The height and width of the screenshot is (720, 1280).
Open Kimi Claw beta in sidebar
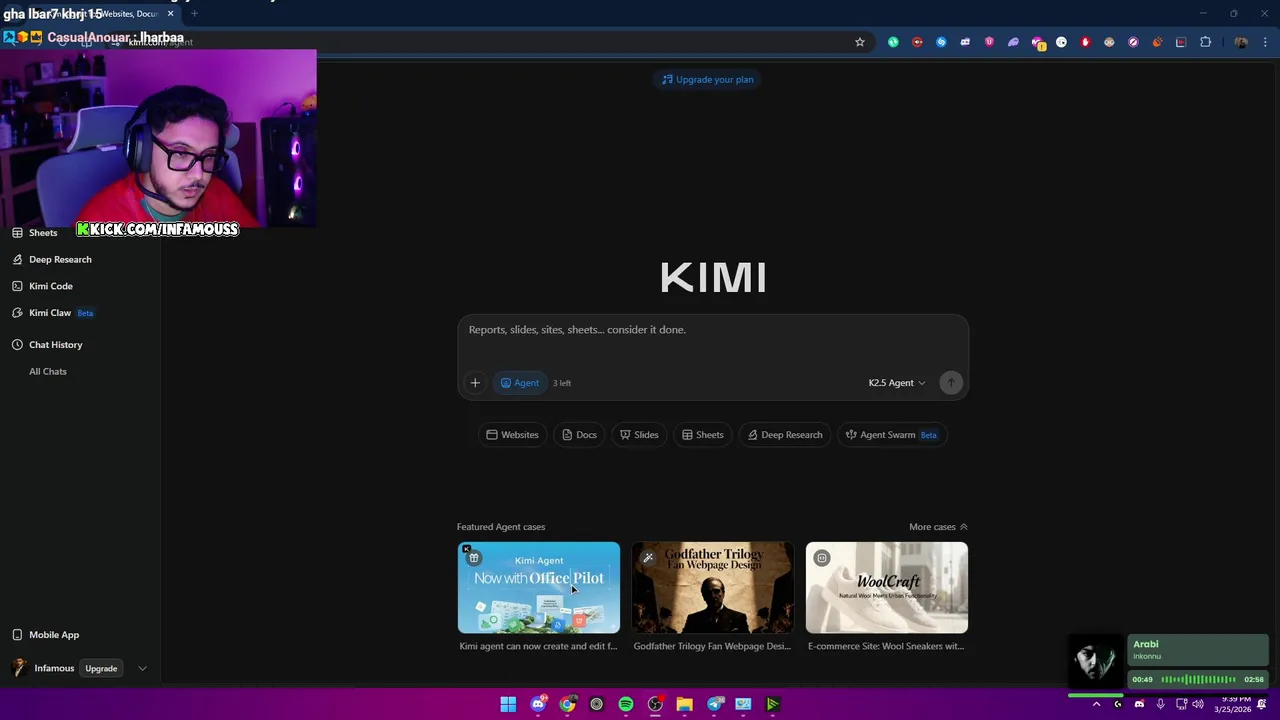(53, 313)
